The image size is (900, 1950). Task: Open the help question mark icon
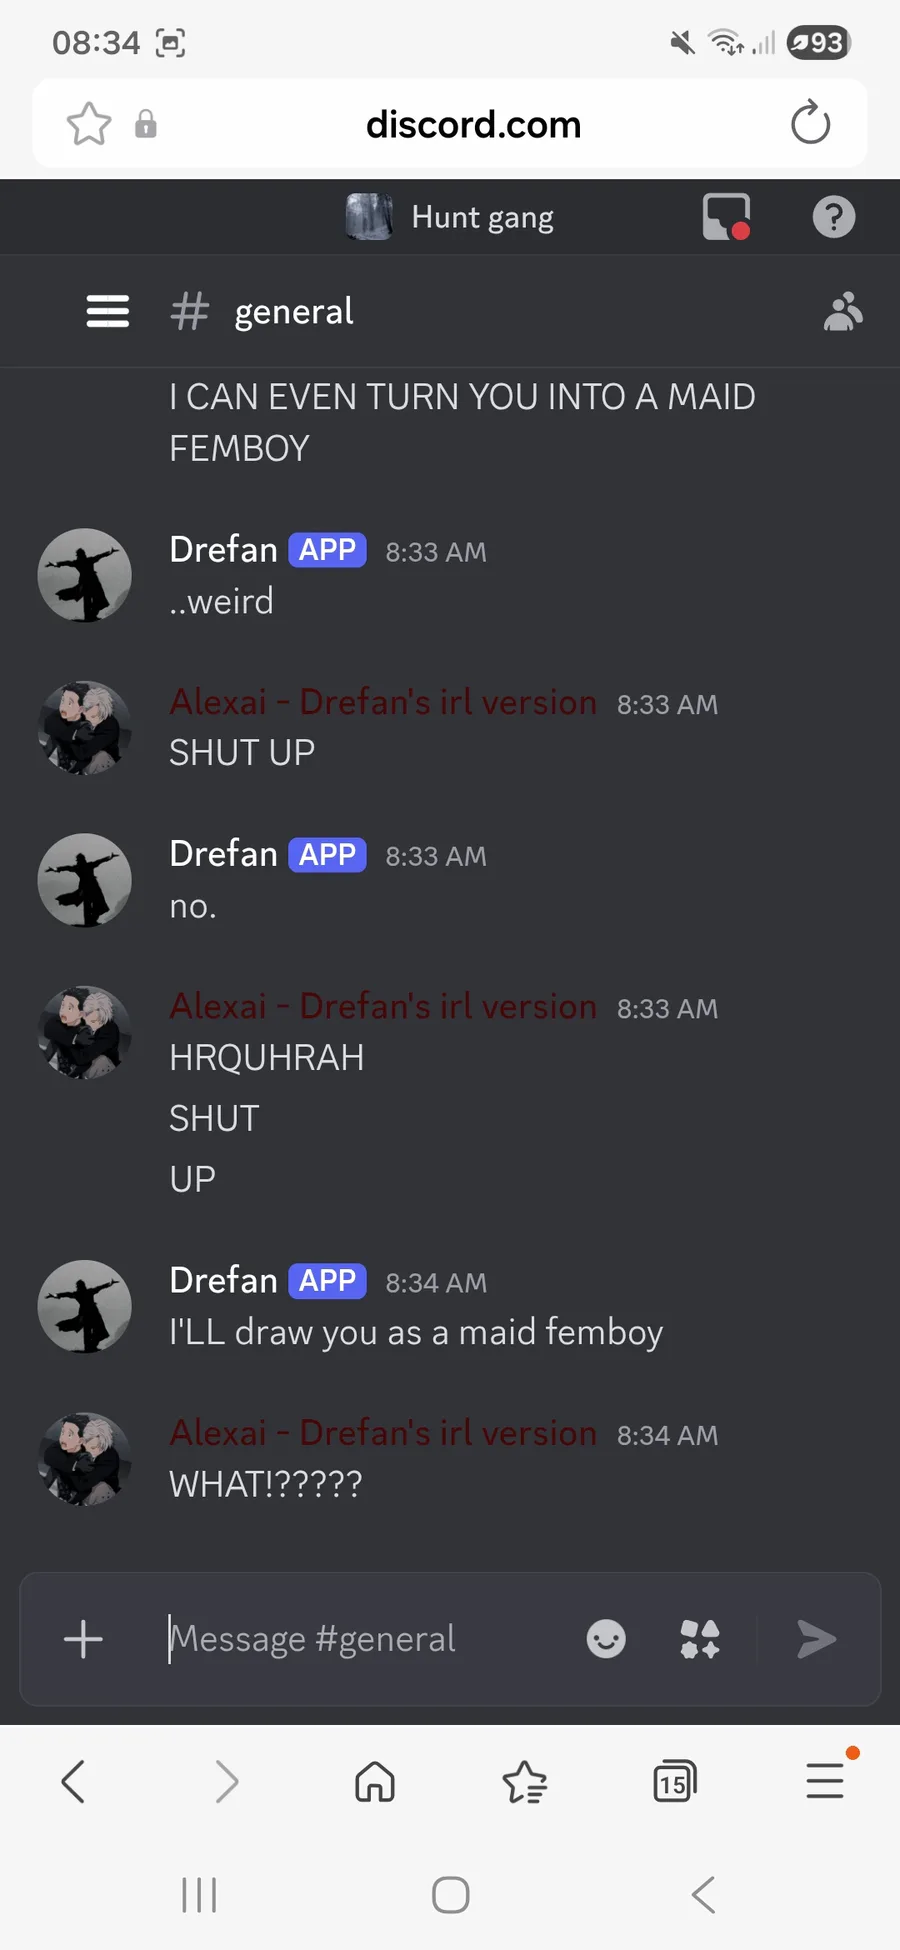click(x=834, y=217)
